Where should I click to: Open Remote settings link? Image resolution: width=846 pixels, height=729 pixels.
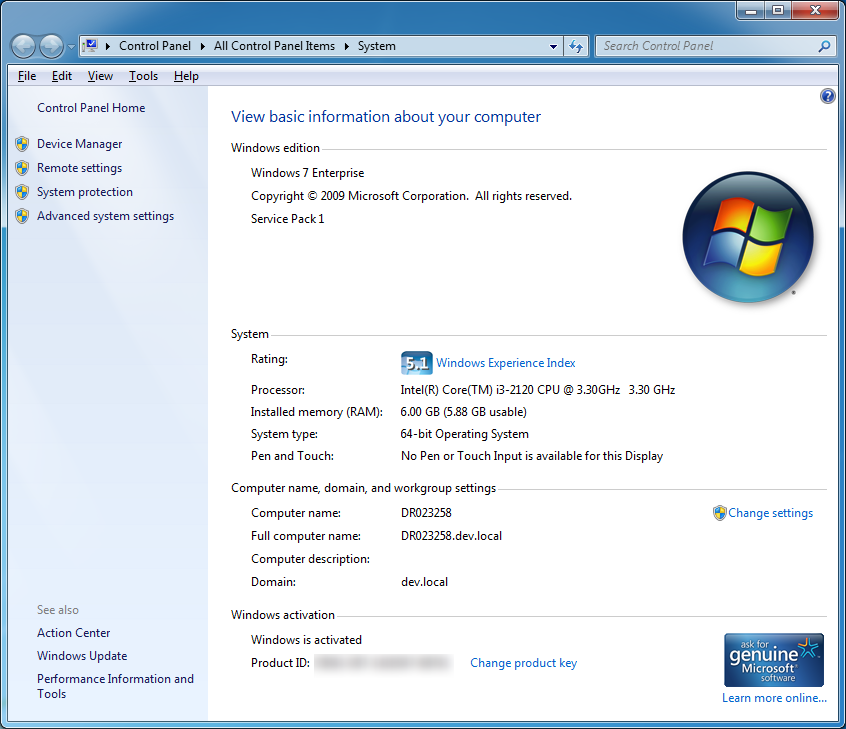pyautogui.click(x=79, y=168)
